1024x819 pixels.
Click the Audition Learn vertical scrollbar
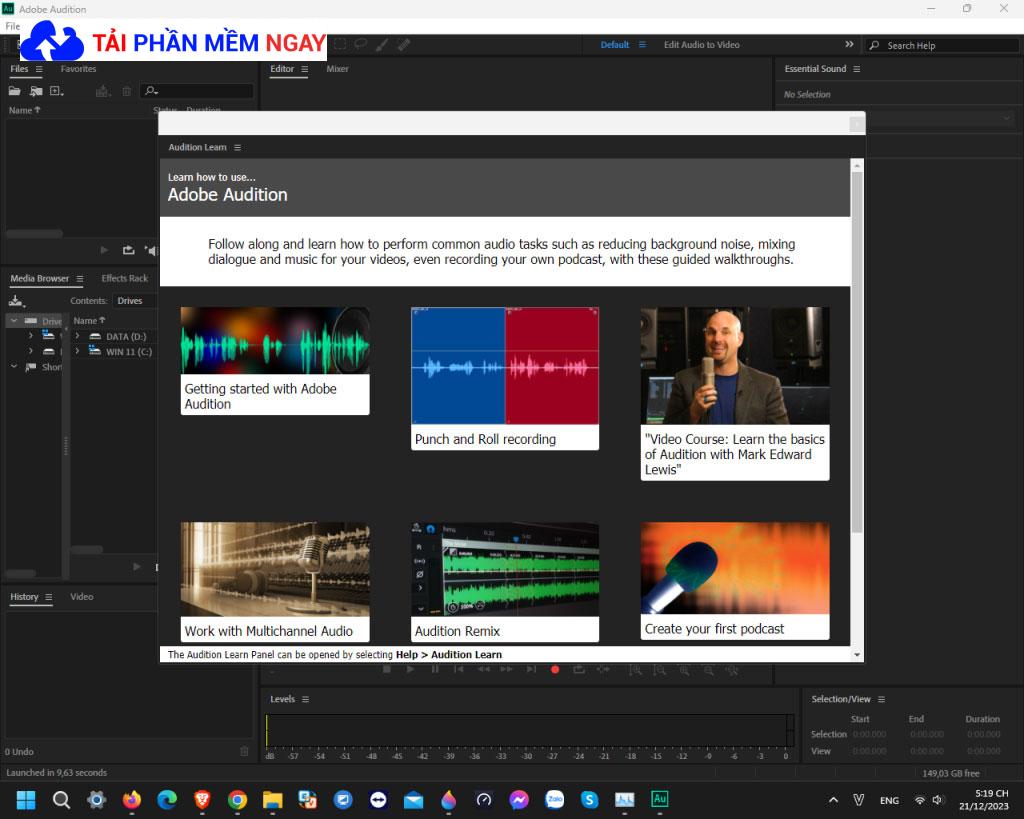(857, 351)
